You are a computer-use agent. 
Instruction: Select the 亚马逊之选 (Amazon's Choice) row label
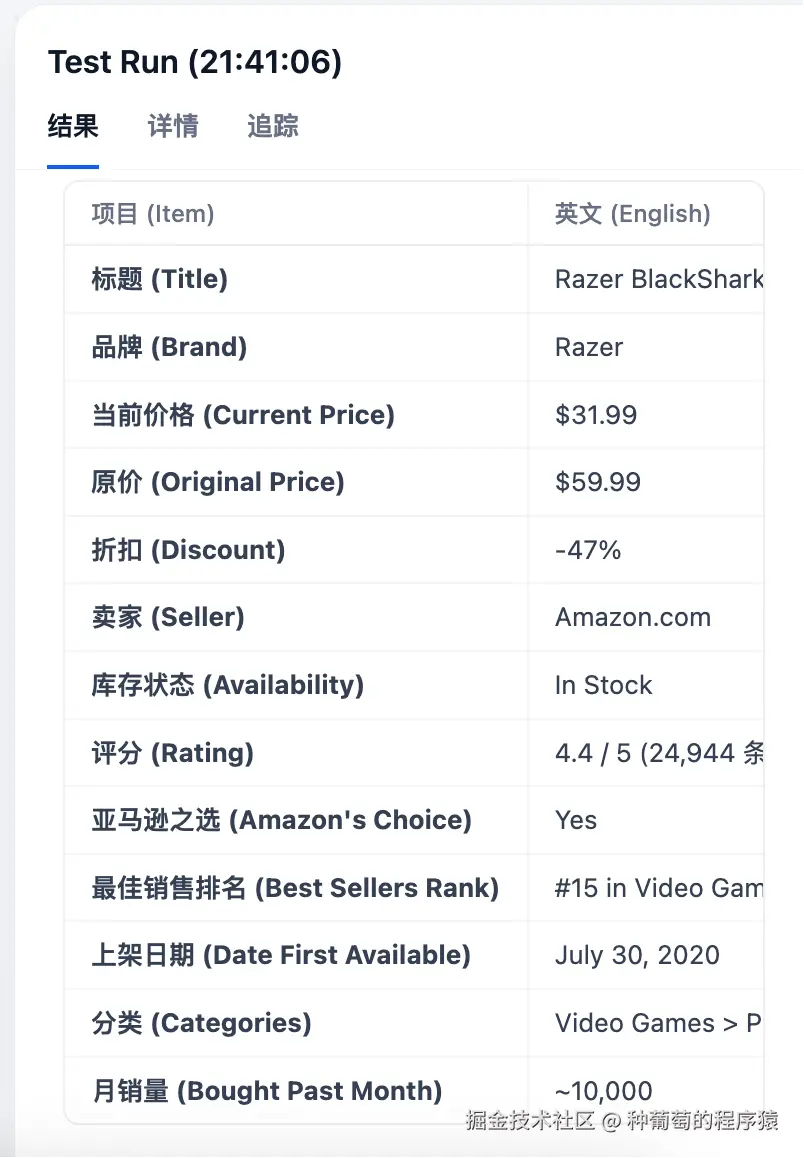point(281,820)
